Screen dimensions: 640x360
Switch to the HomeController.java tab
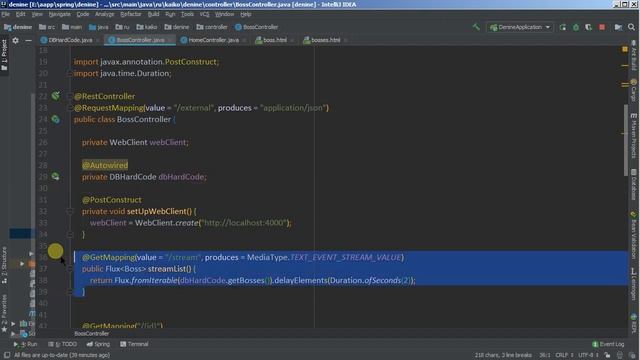[213, 40]
